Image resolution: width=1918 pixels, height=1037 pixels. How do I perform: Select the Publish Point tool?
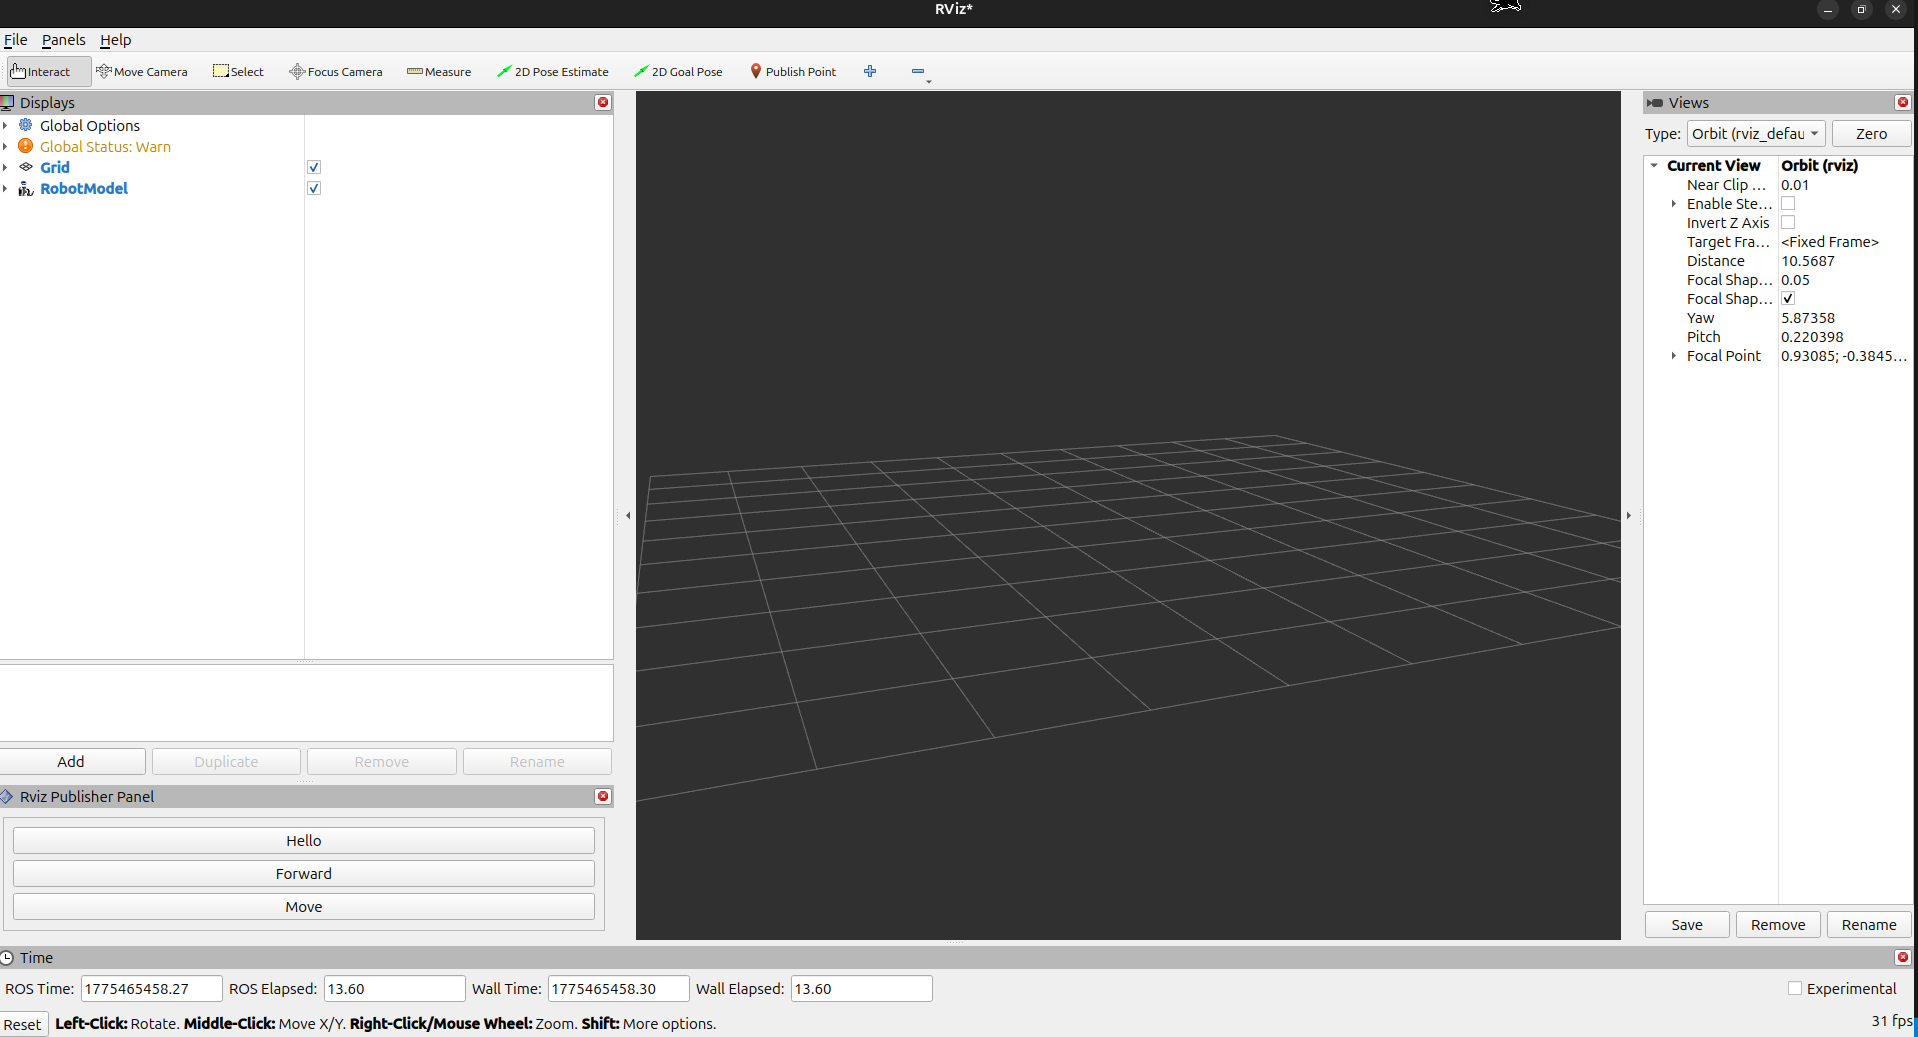[793, 72]
